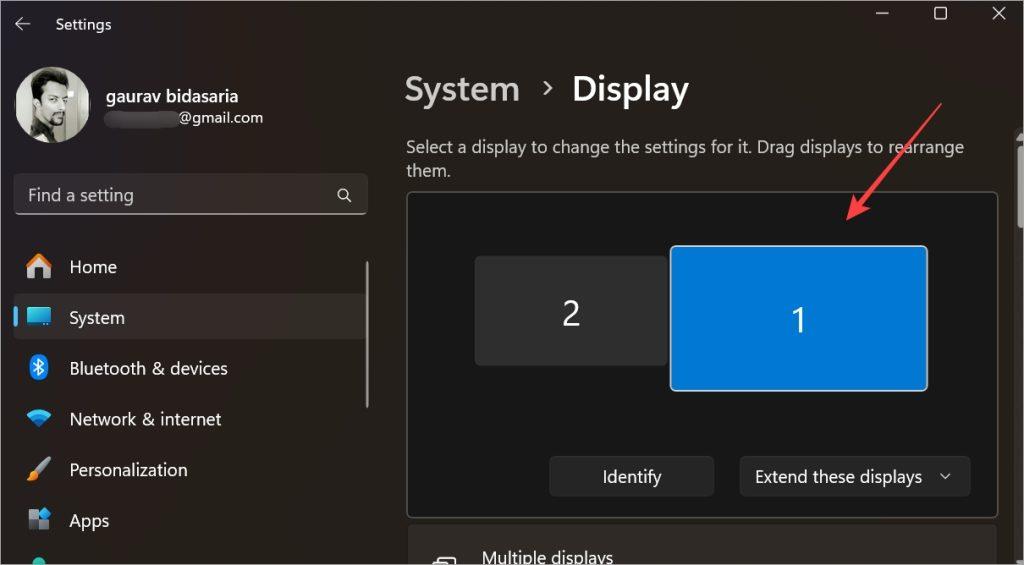Open the Personalization section
1024x565 pixels.
189,470
